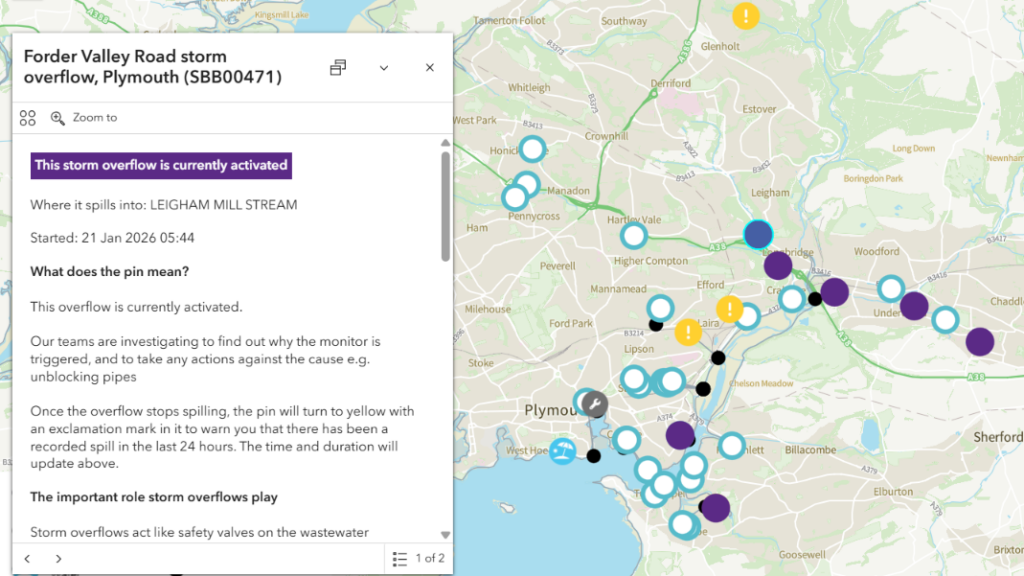Click the highlighted selected pin near Leigham
This screenshot has width=1024, height=576.
point(758,234)
